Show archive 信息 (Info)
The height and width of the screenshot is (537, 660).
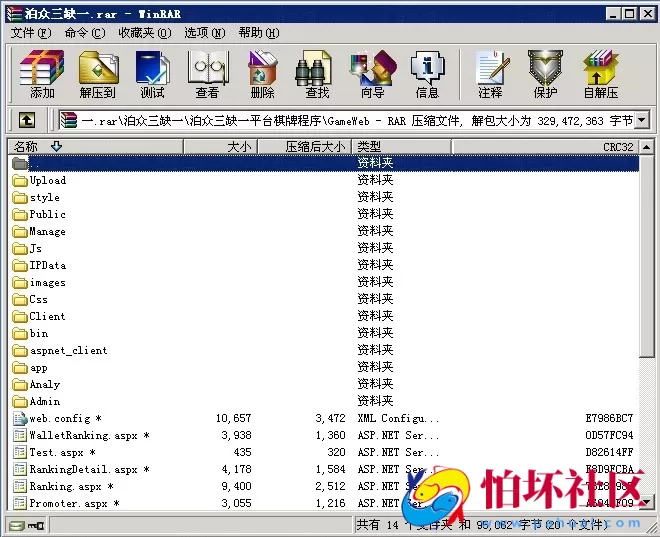(427, 74)
